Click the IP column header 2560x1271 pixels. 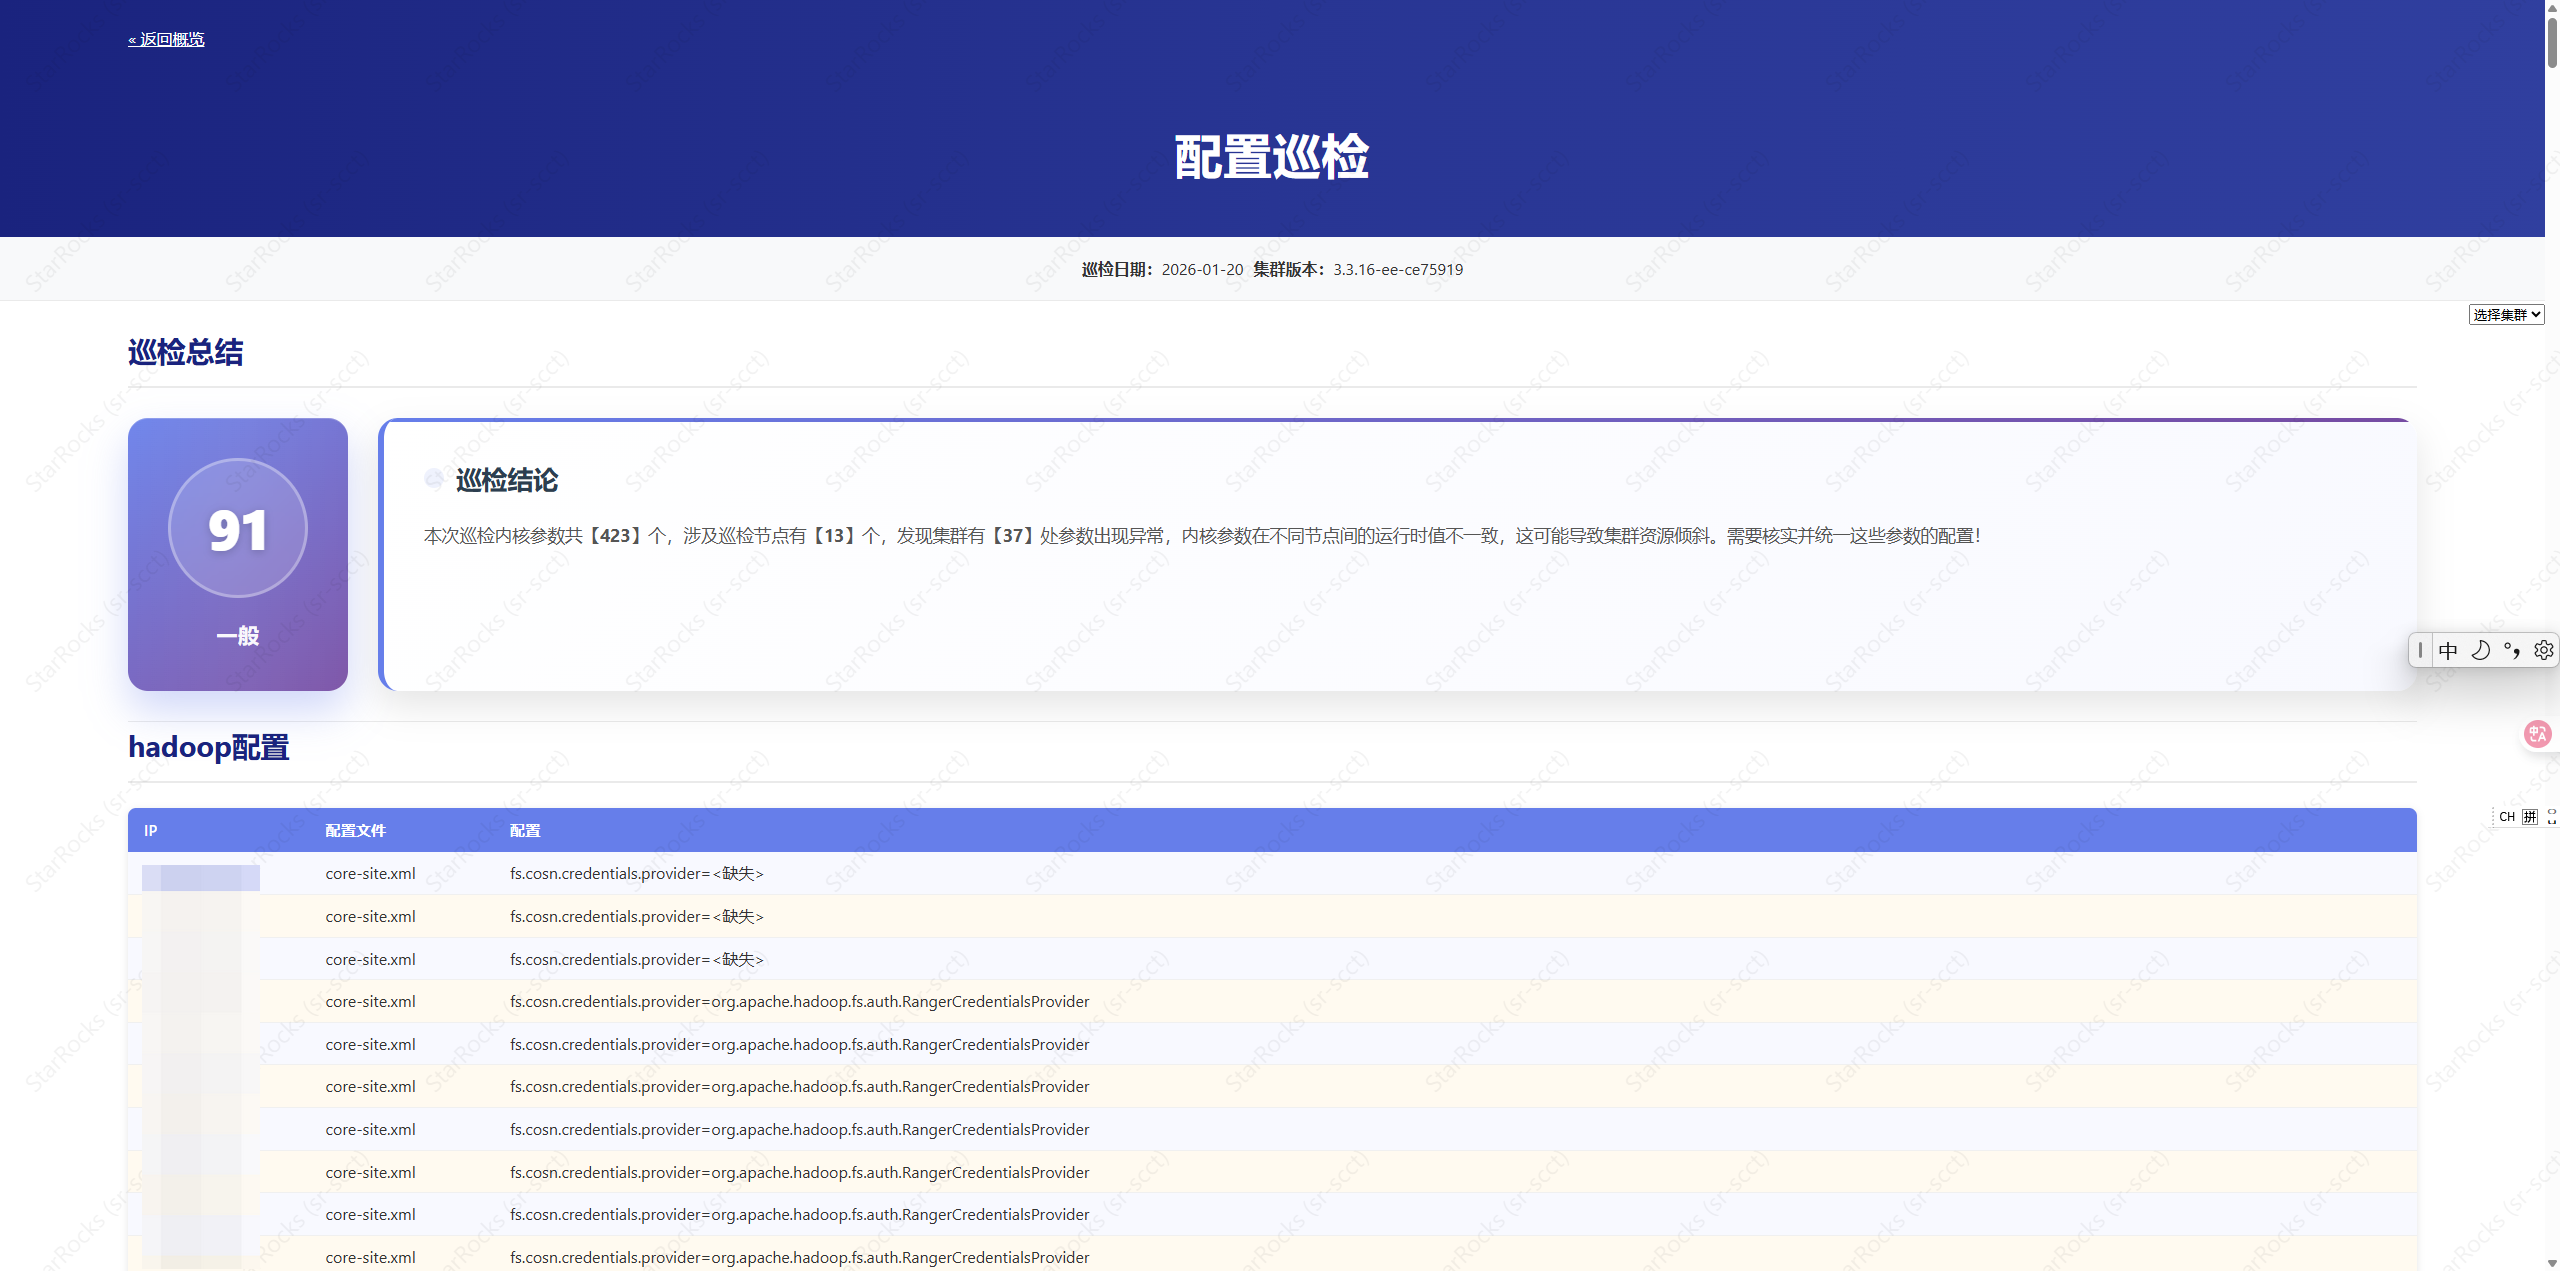(x=151, y=830)
